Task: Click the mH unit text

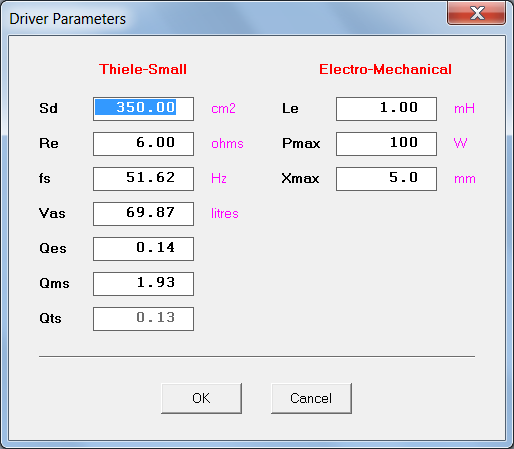Action: click(464, 109)
